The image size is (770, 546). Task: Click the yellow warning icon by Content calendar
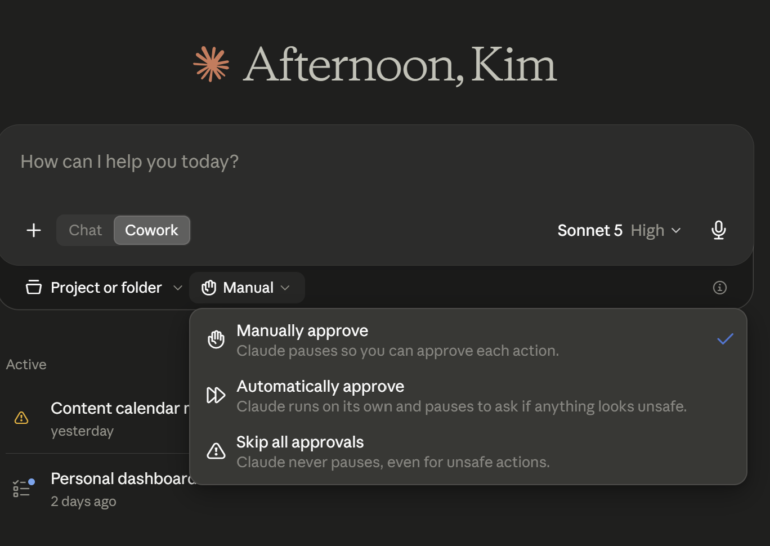(21, 418)
